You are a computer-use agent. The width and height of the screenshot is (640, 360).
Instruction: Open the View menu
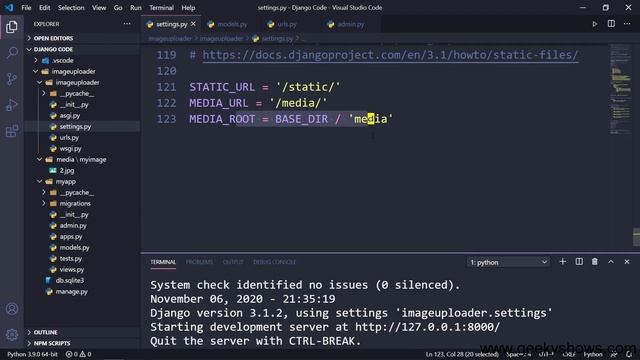coord(99,7)
